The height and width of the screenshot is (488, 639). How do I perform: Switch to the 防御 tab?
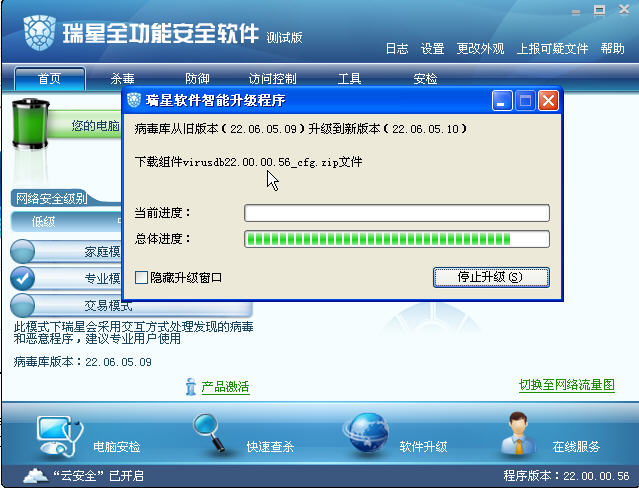coord(197,78)
